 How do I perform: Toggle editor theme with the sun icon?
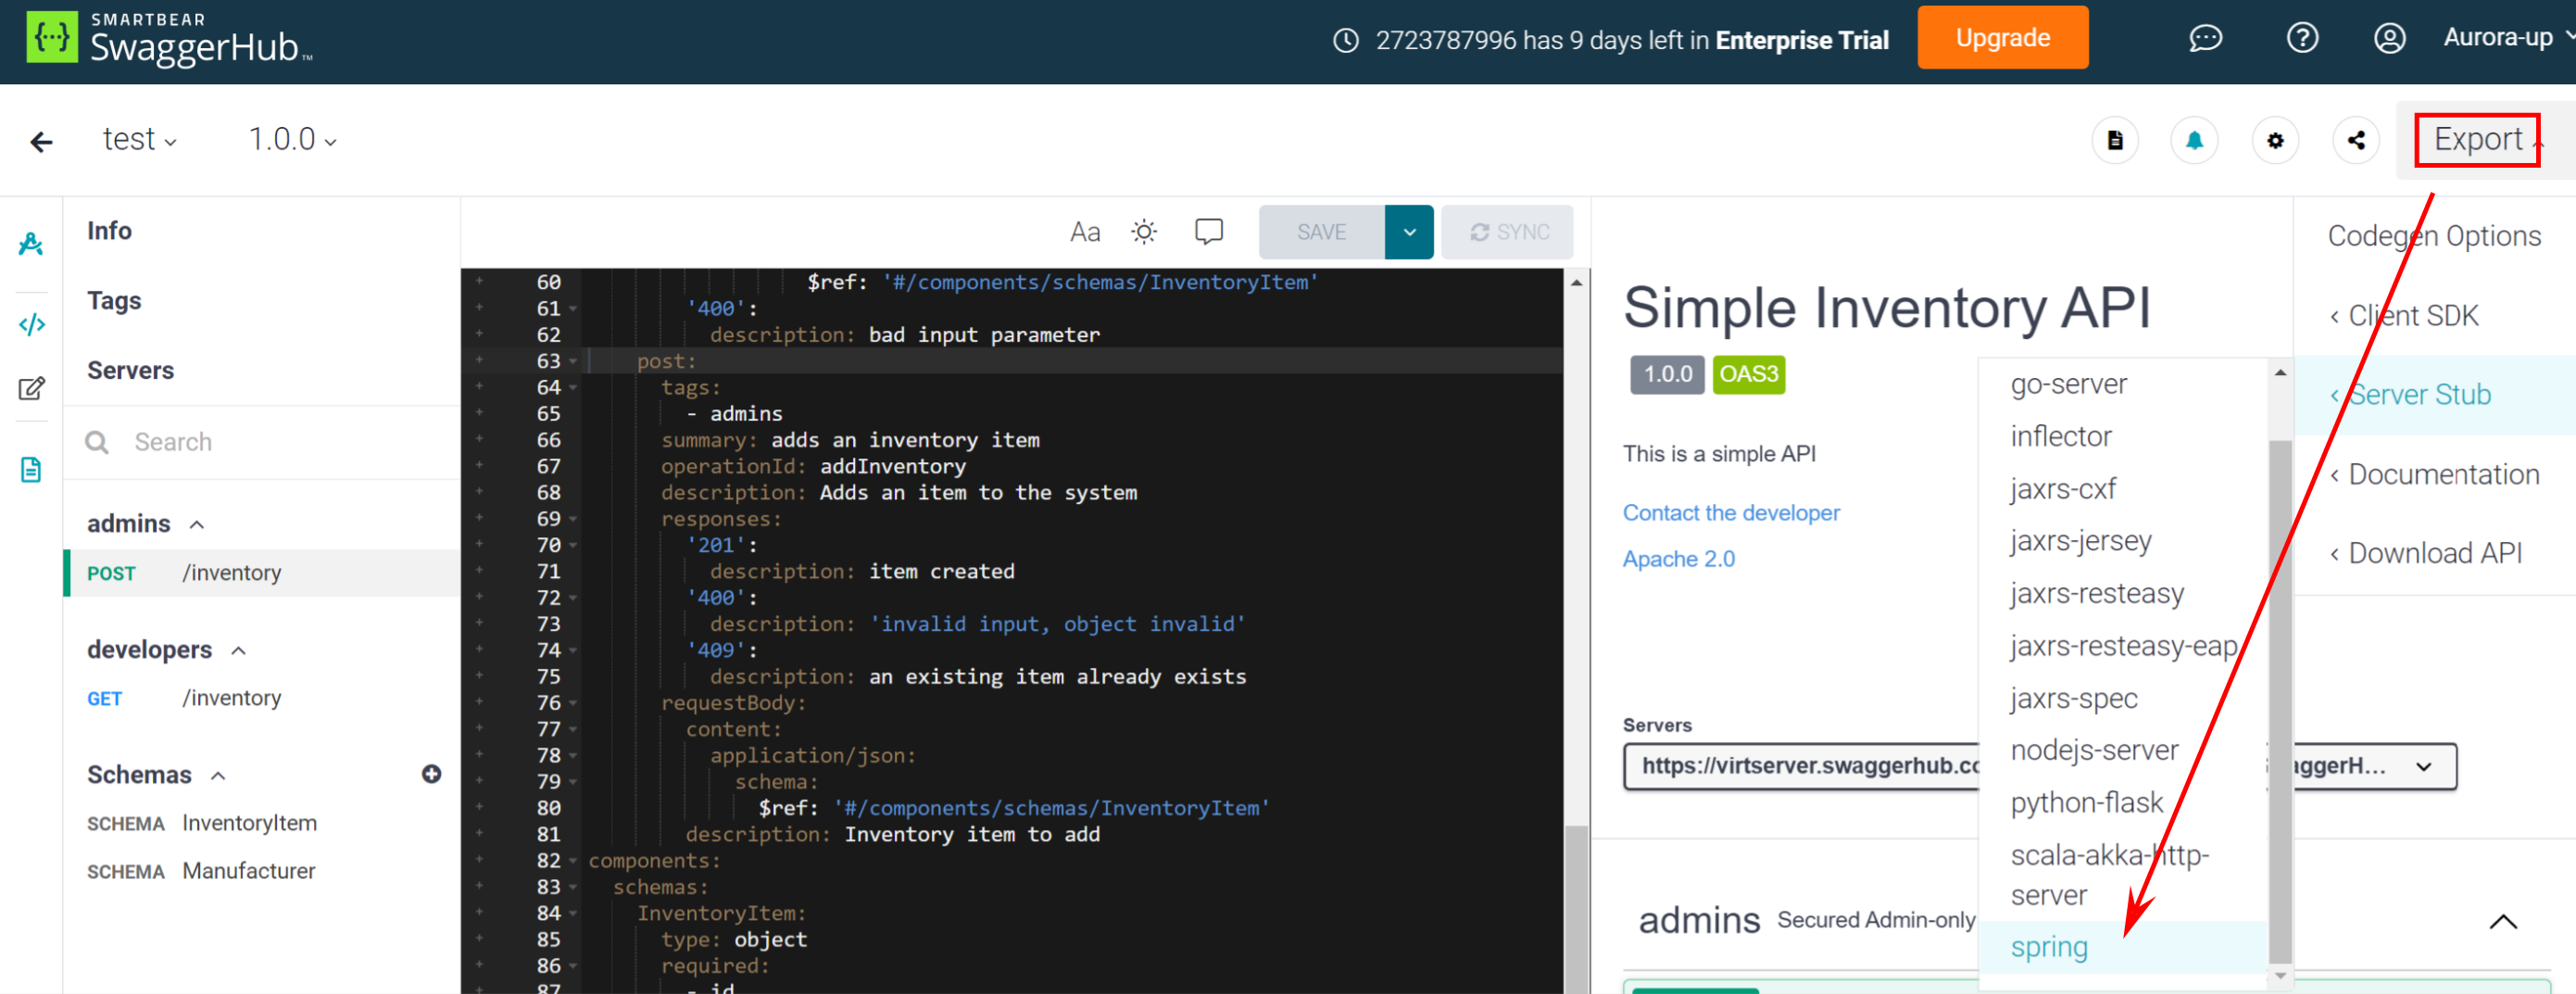(x=1144, y=231)
